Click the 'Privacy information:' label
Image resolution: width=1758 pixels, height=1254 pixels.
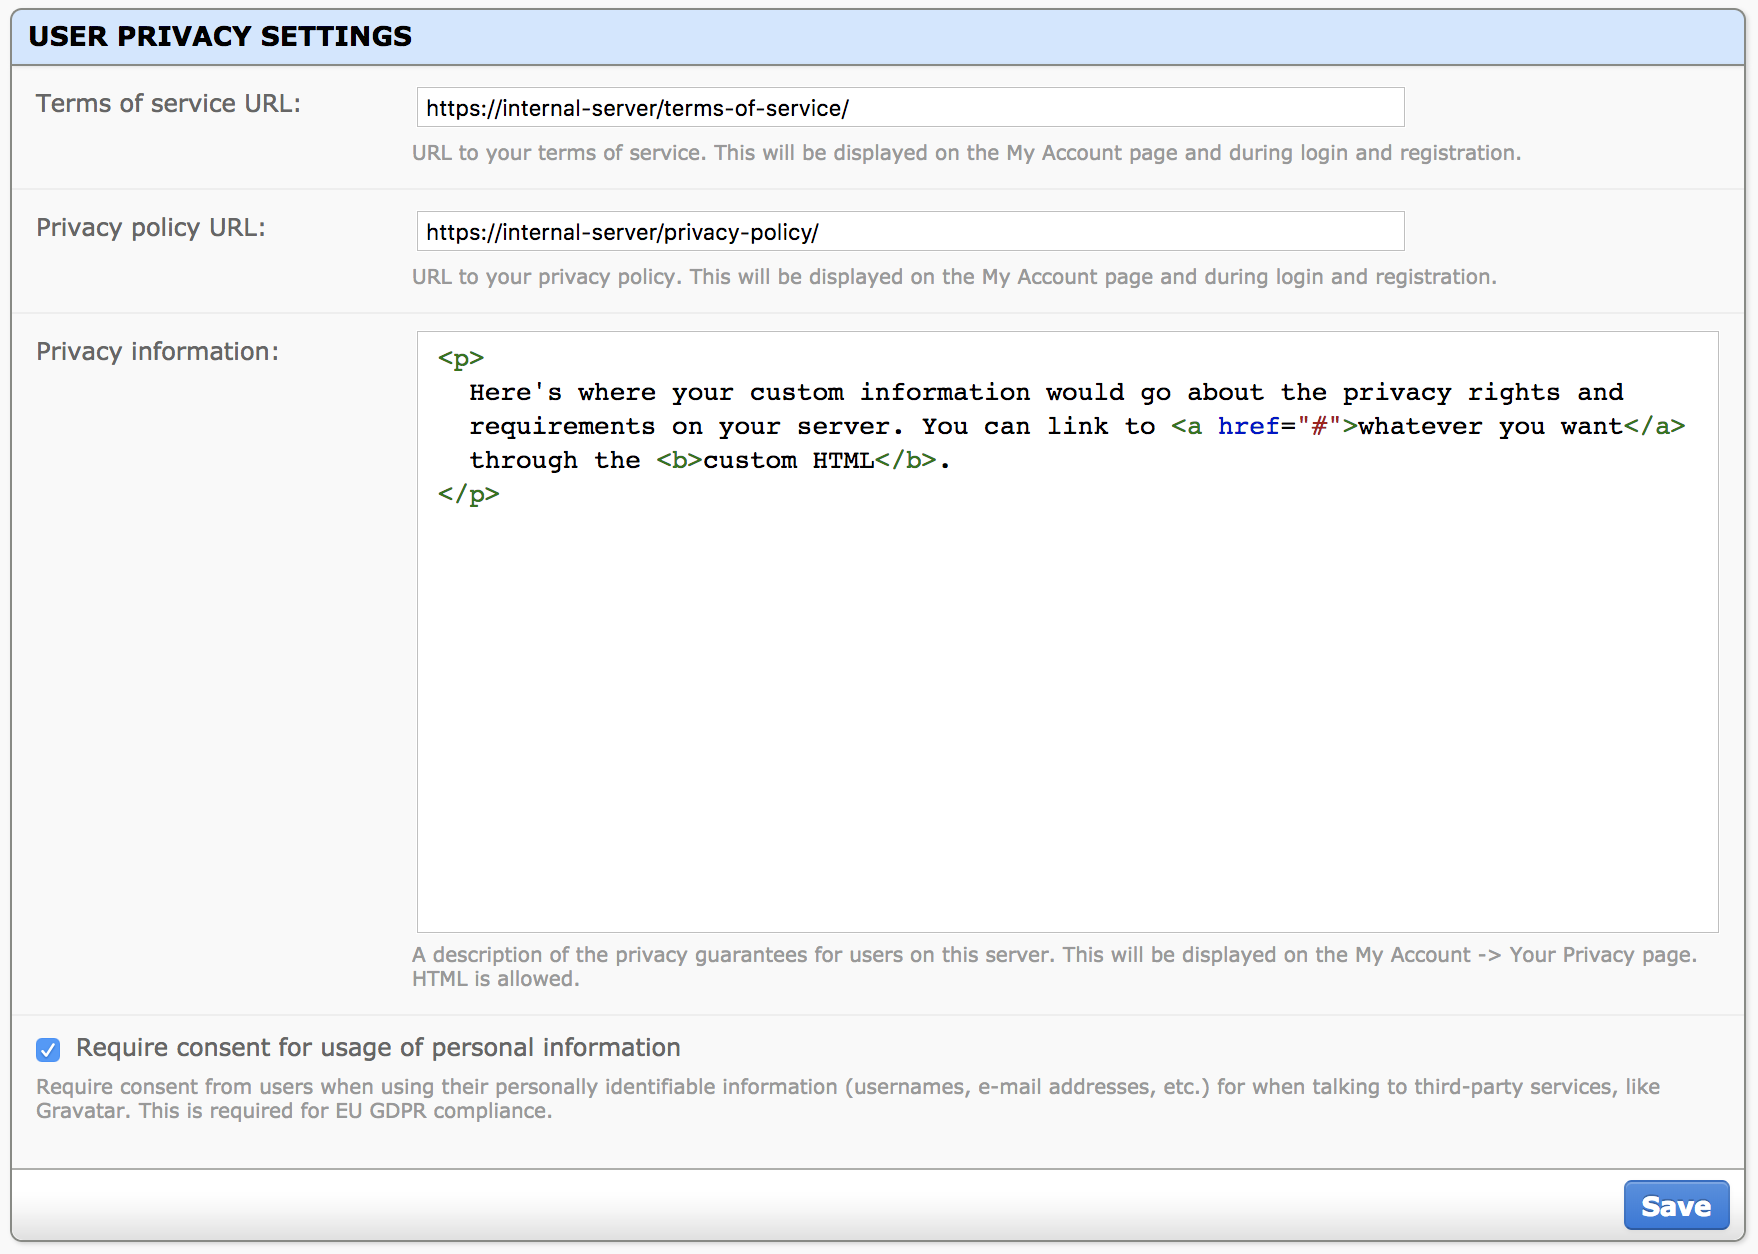pyautogui.click(x=158, y=352)
